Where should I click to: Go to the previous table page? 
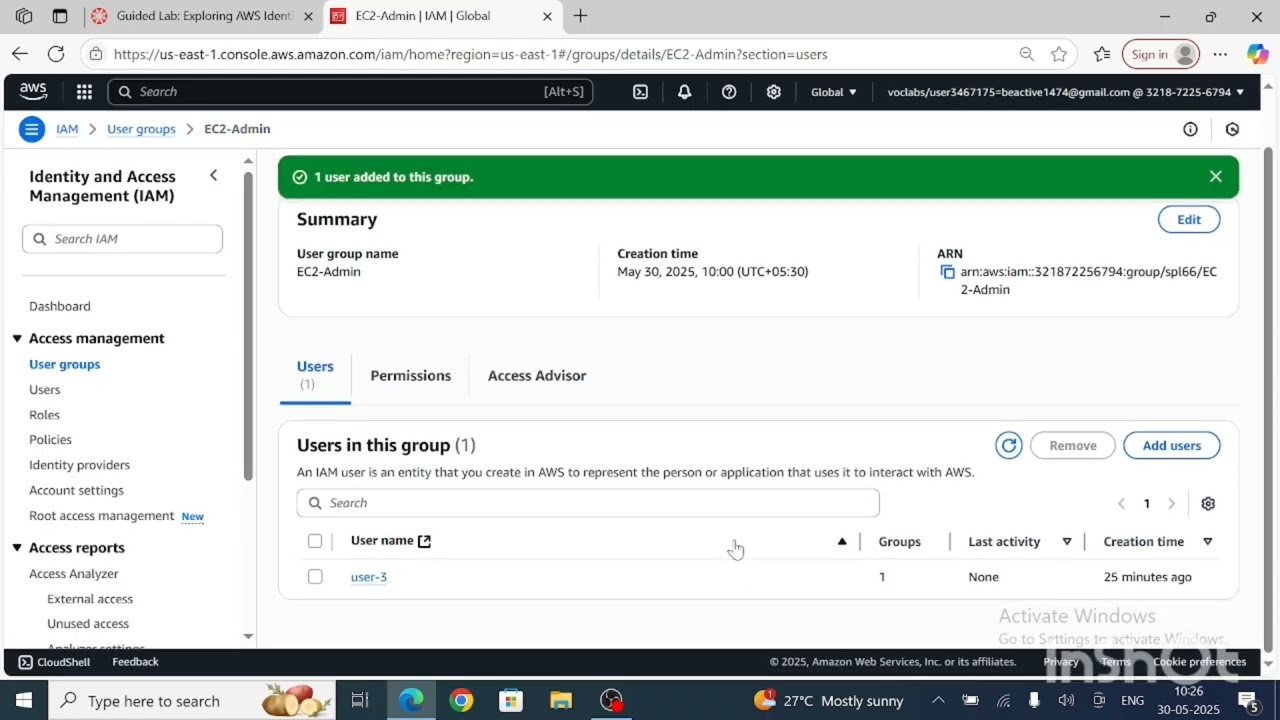coord(1121,503)
